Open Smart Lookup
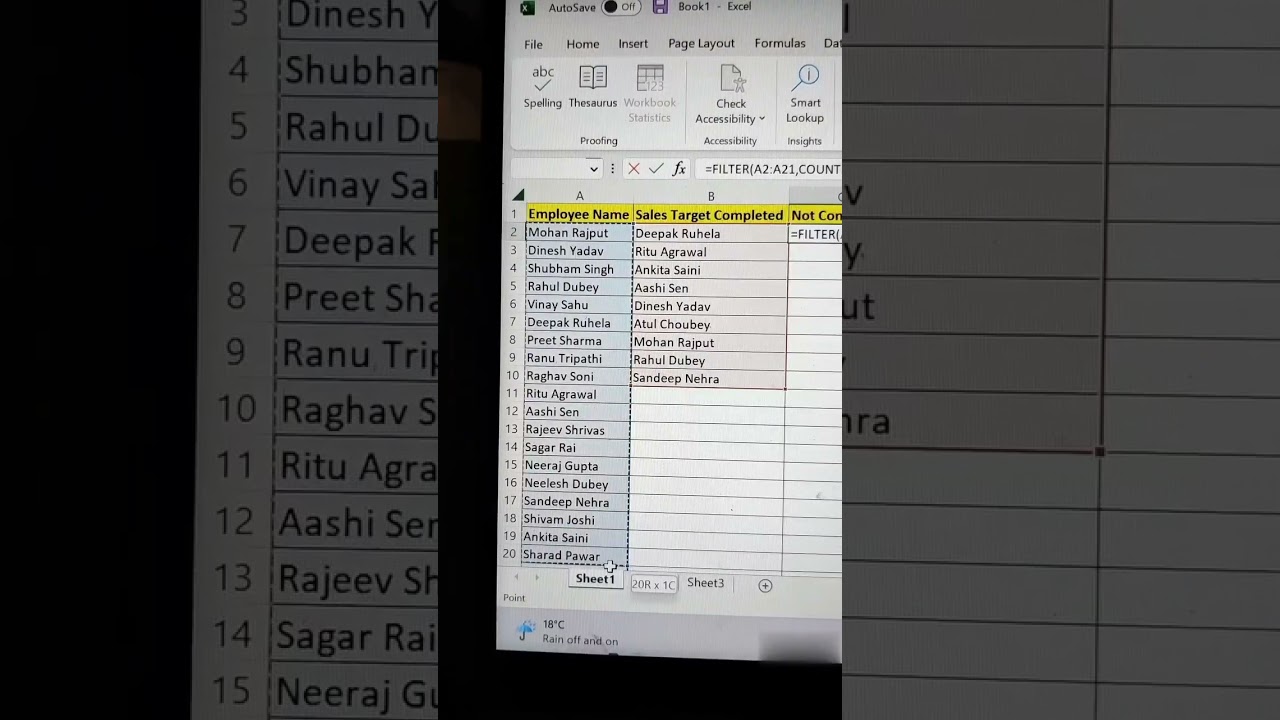1280x720 pixels. [x=805, y=94]
